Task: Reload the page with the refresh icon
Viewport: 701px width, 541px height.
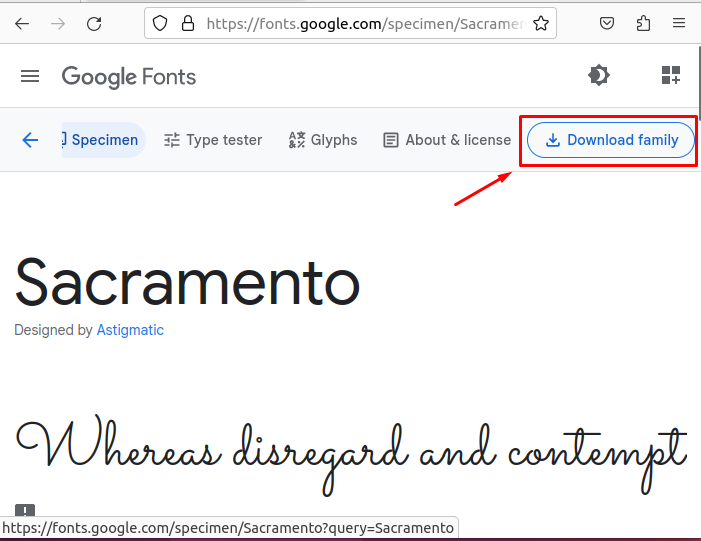Action: (x=94, y=23)
